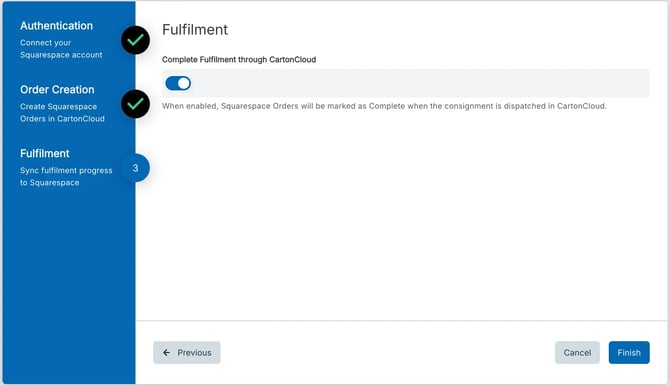Image resolution: width=670 pixels, height=386 pixels.
Task: Click the left arrow icon in Previous
Action: point(166,353)
